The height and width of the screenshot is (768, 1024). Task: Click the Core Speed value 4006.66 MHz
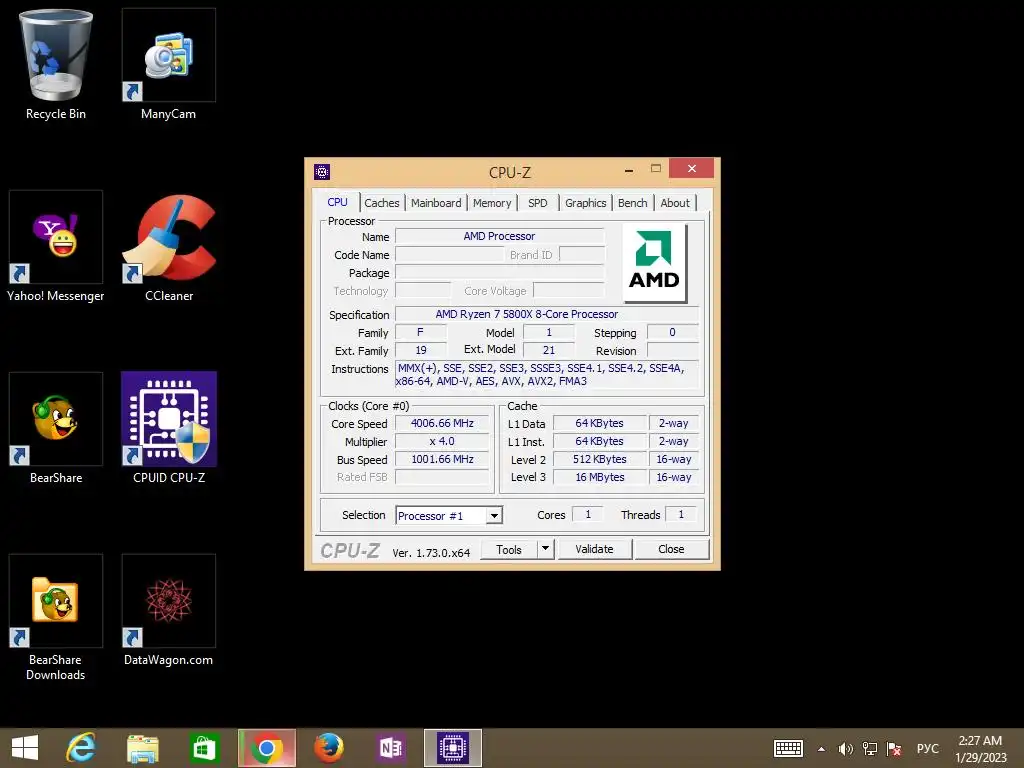click(442, 423)
